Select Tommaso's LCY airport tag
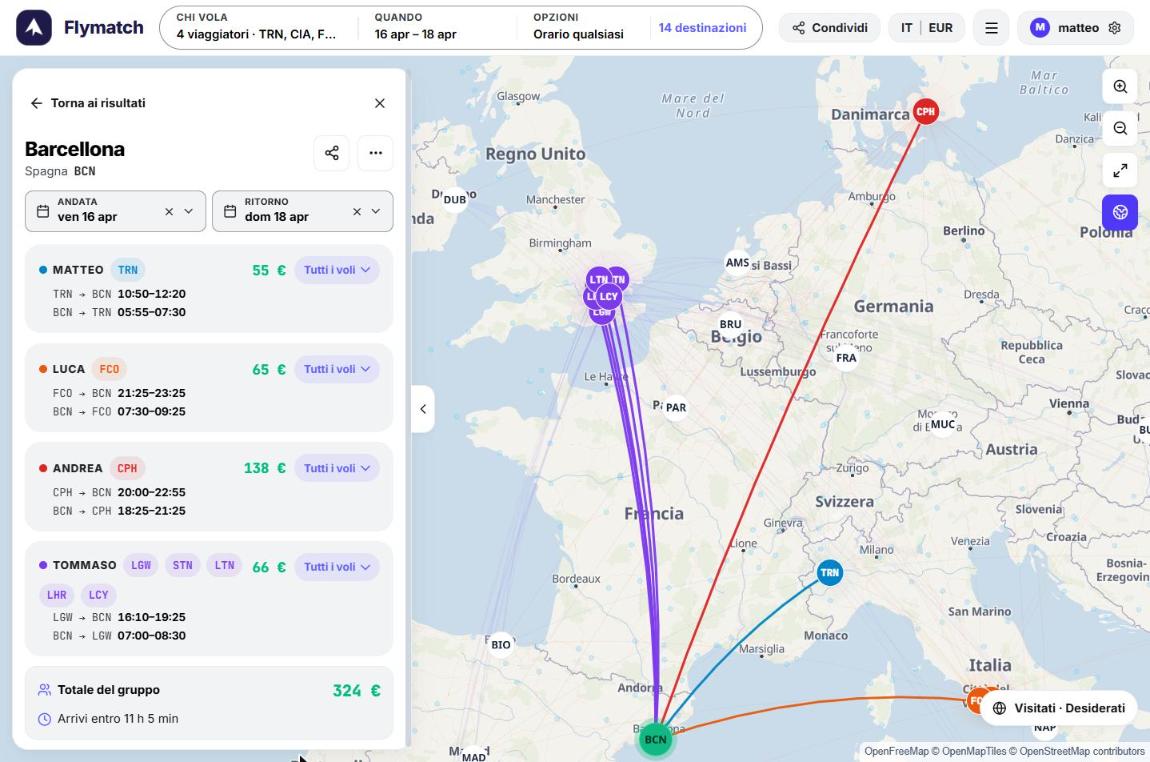1150x762 pixels. click(x=98, y=595)
